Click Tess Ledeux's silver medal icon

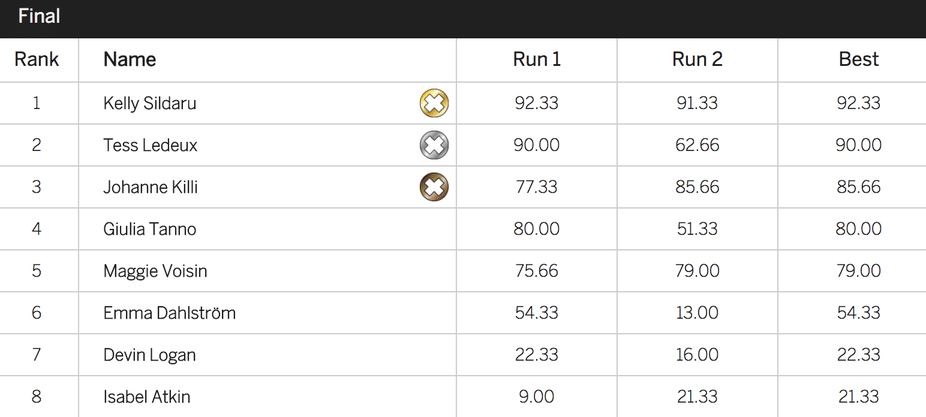(x=434, y=145)
